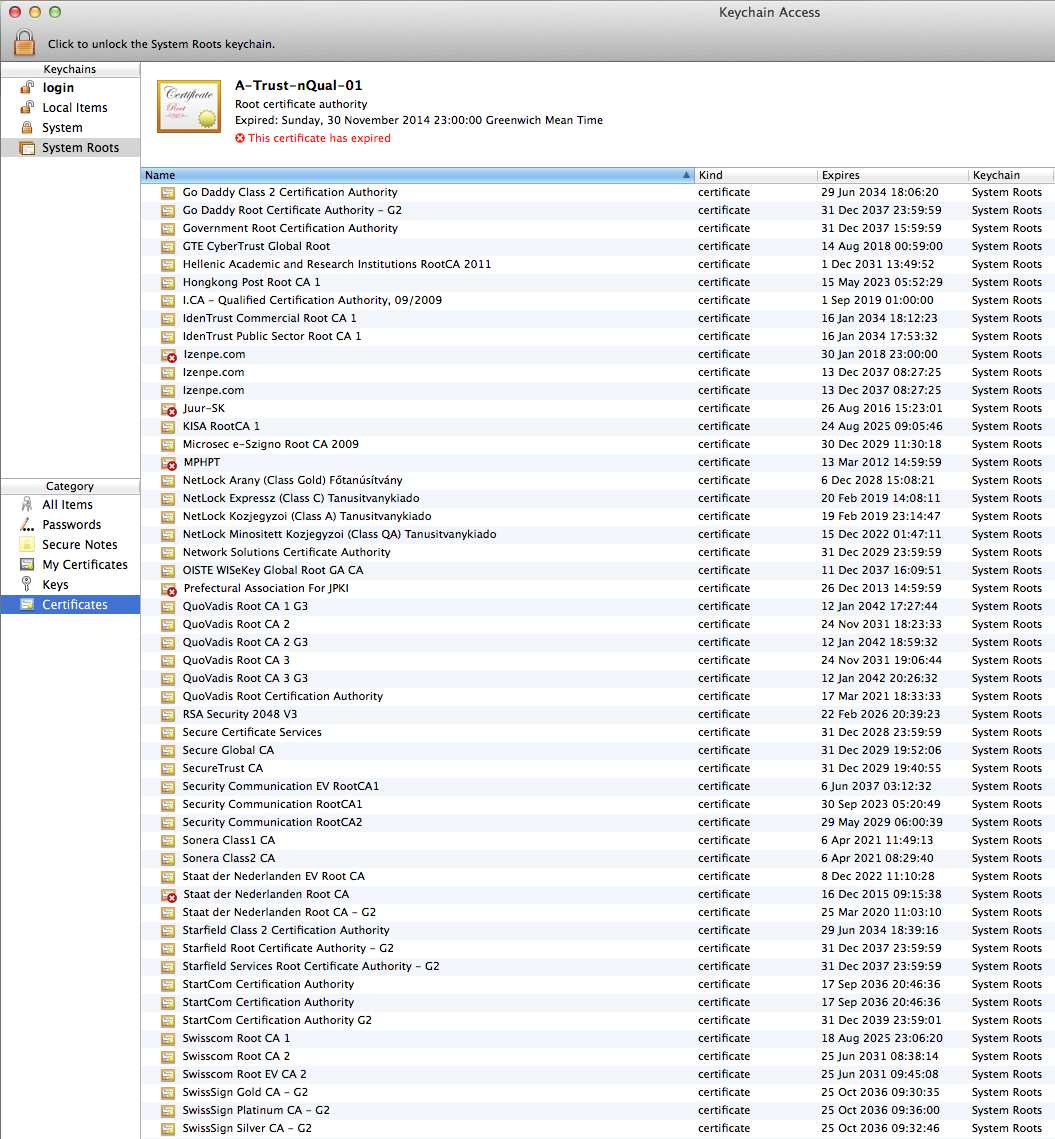Click the padlock icon to unlock keychain
1055x1139 pixels.
(x=24, y=42)
